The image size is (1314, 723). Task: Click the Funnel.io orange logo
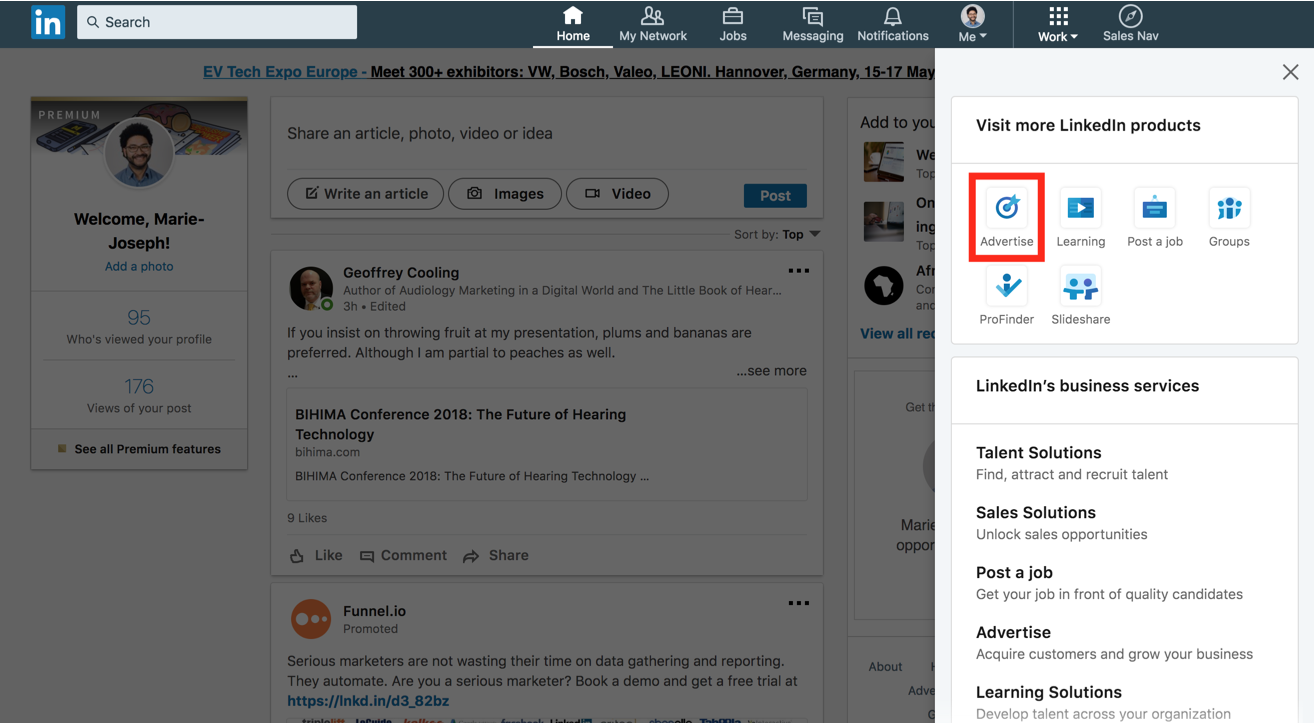coord(311,620)
